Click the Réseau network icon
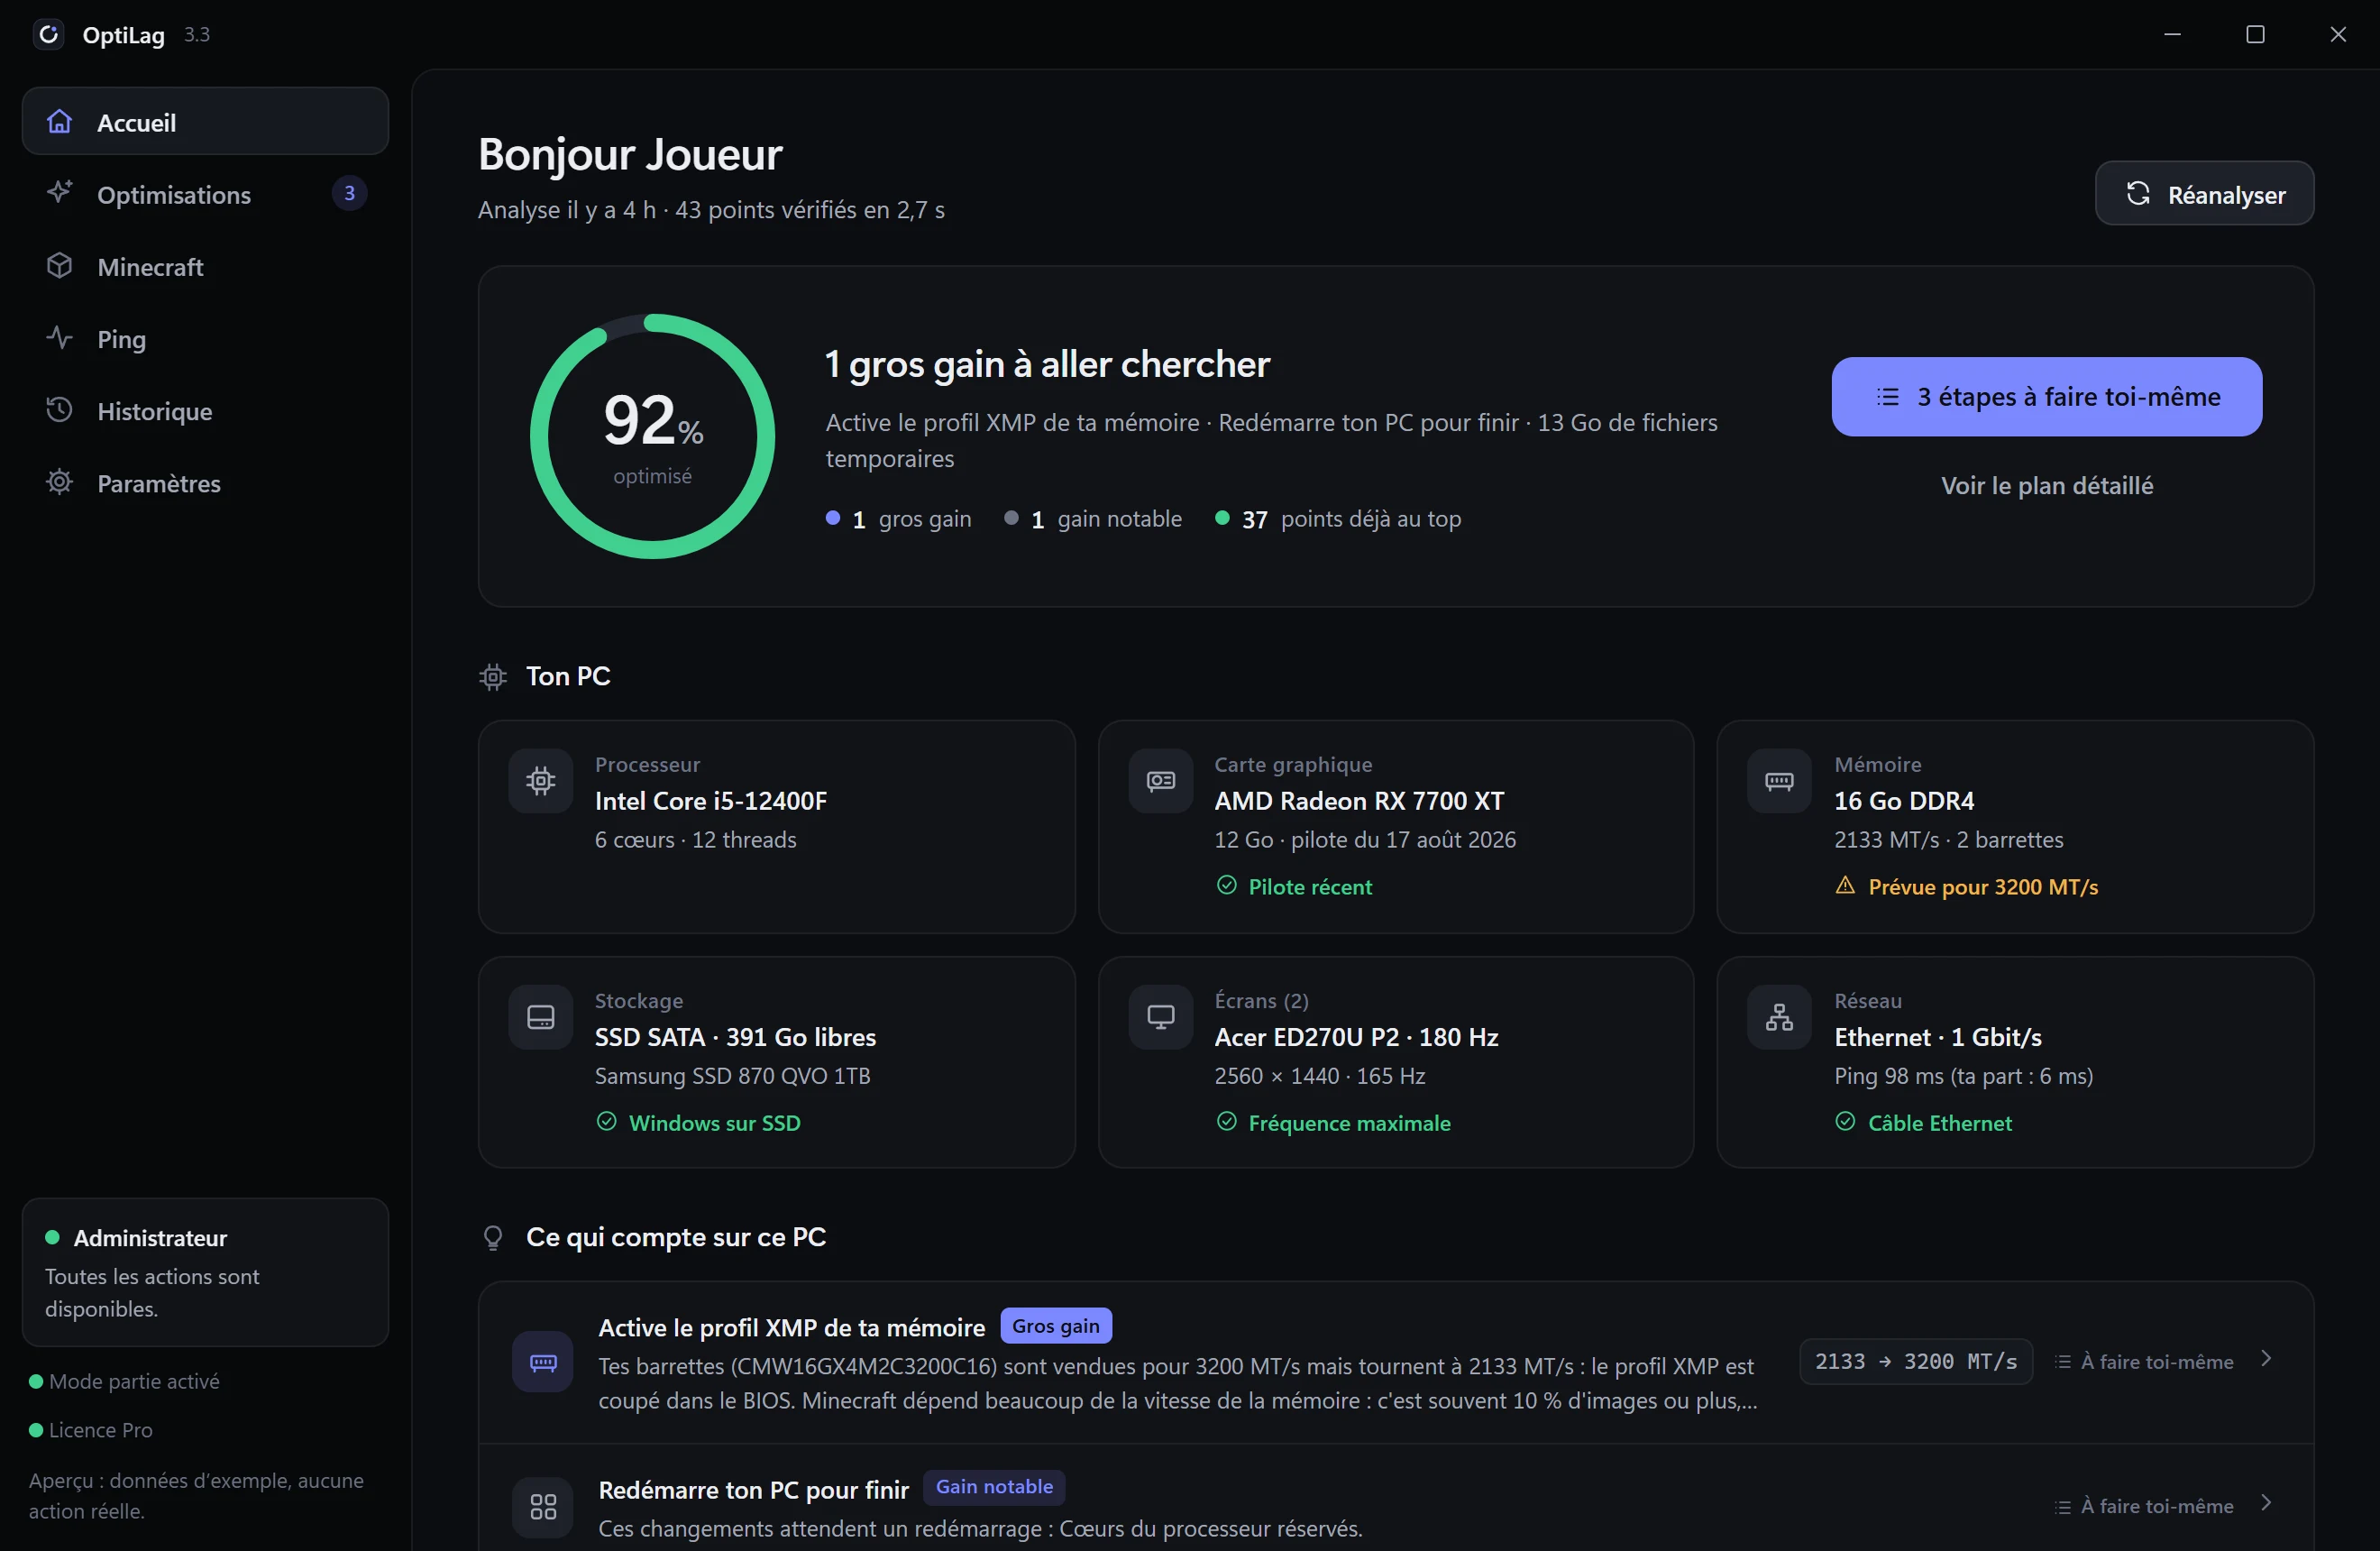2380x1551 pixels. point(1779,1017)
